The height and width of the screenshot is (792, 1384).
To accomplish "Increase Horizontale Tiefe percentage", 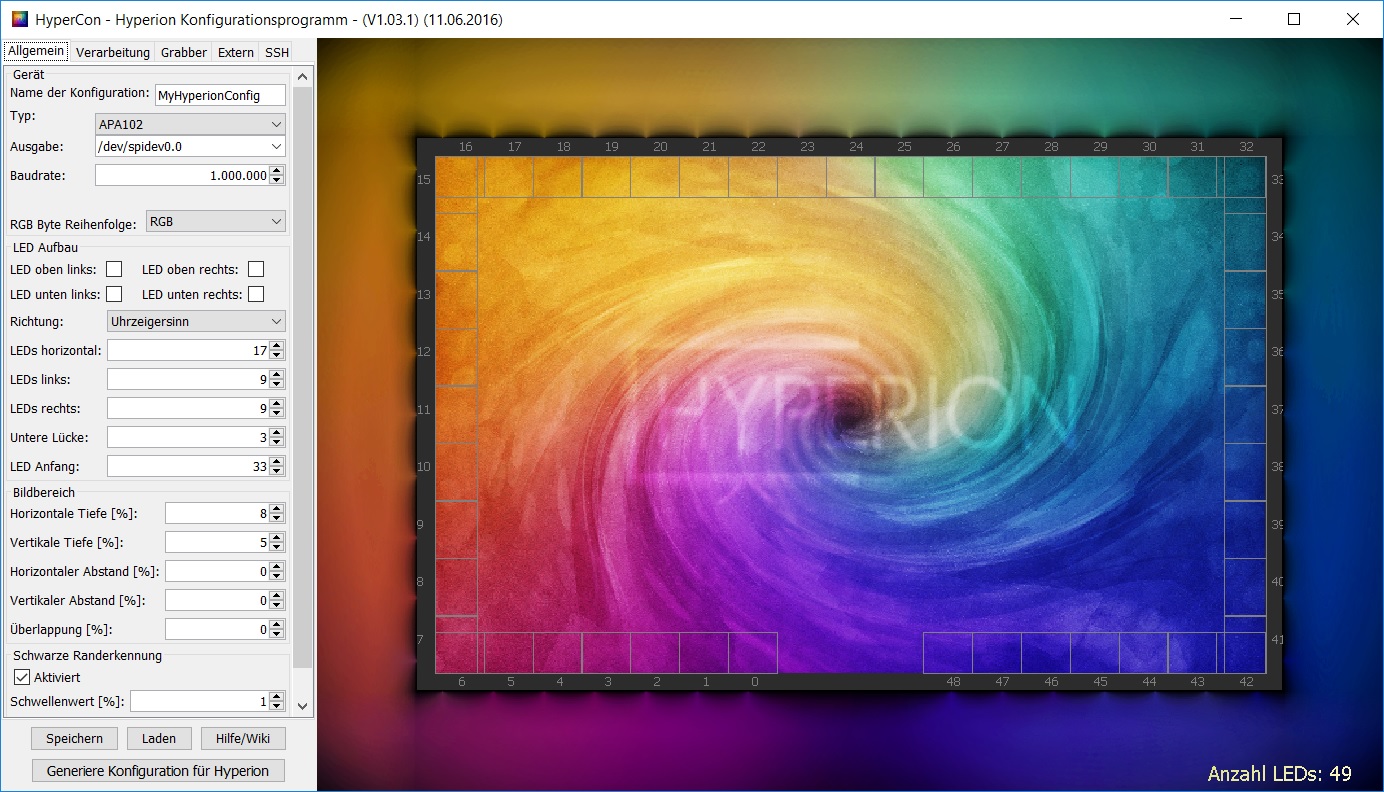I will (x=277, y=508).
